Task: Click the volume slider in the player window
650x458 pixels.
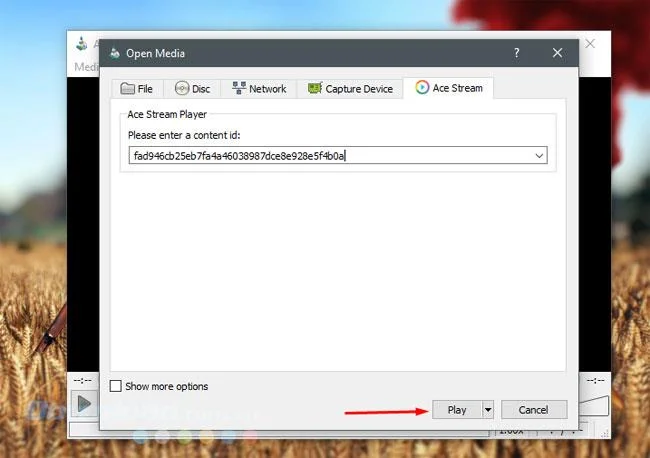Action: click(x=594, y=405)
